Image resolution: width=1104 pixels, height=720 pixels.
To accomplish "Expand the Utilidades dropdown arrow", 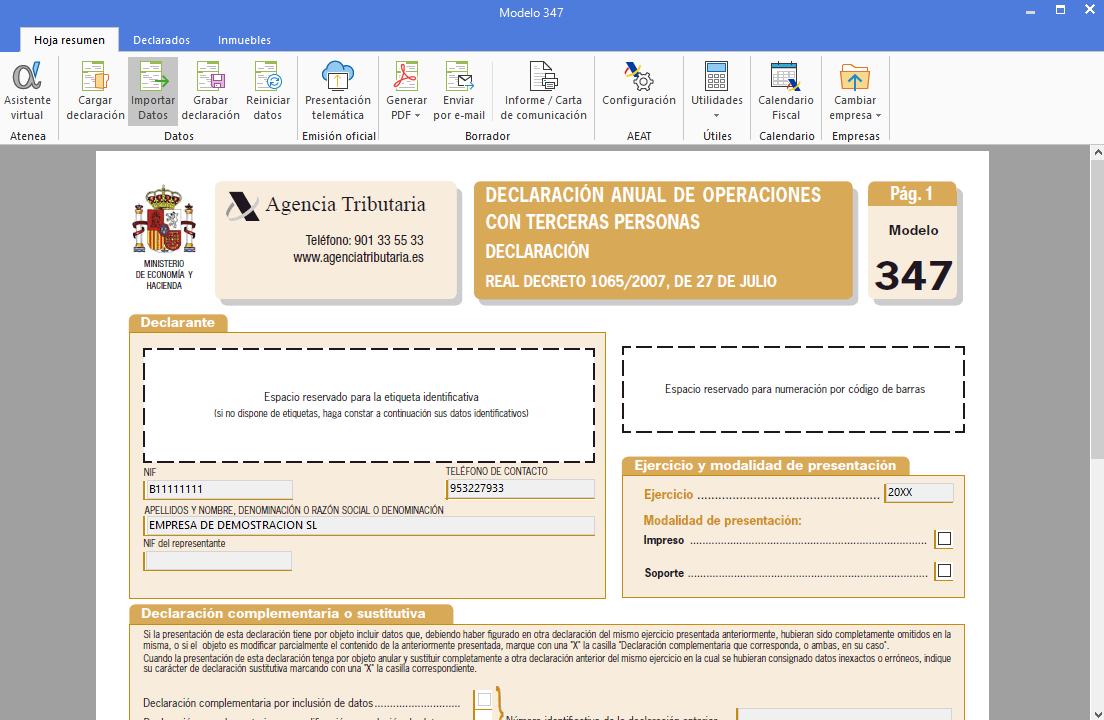I will [x=717, y=116].
